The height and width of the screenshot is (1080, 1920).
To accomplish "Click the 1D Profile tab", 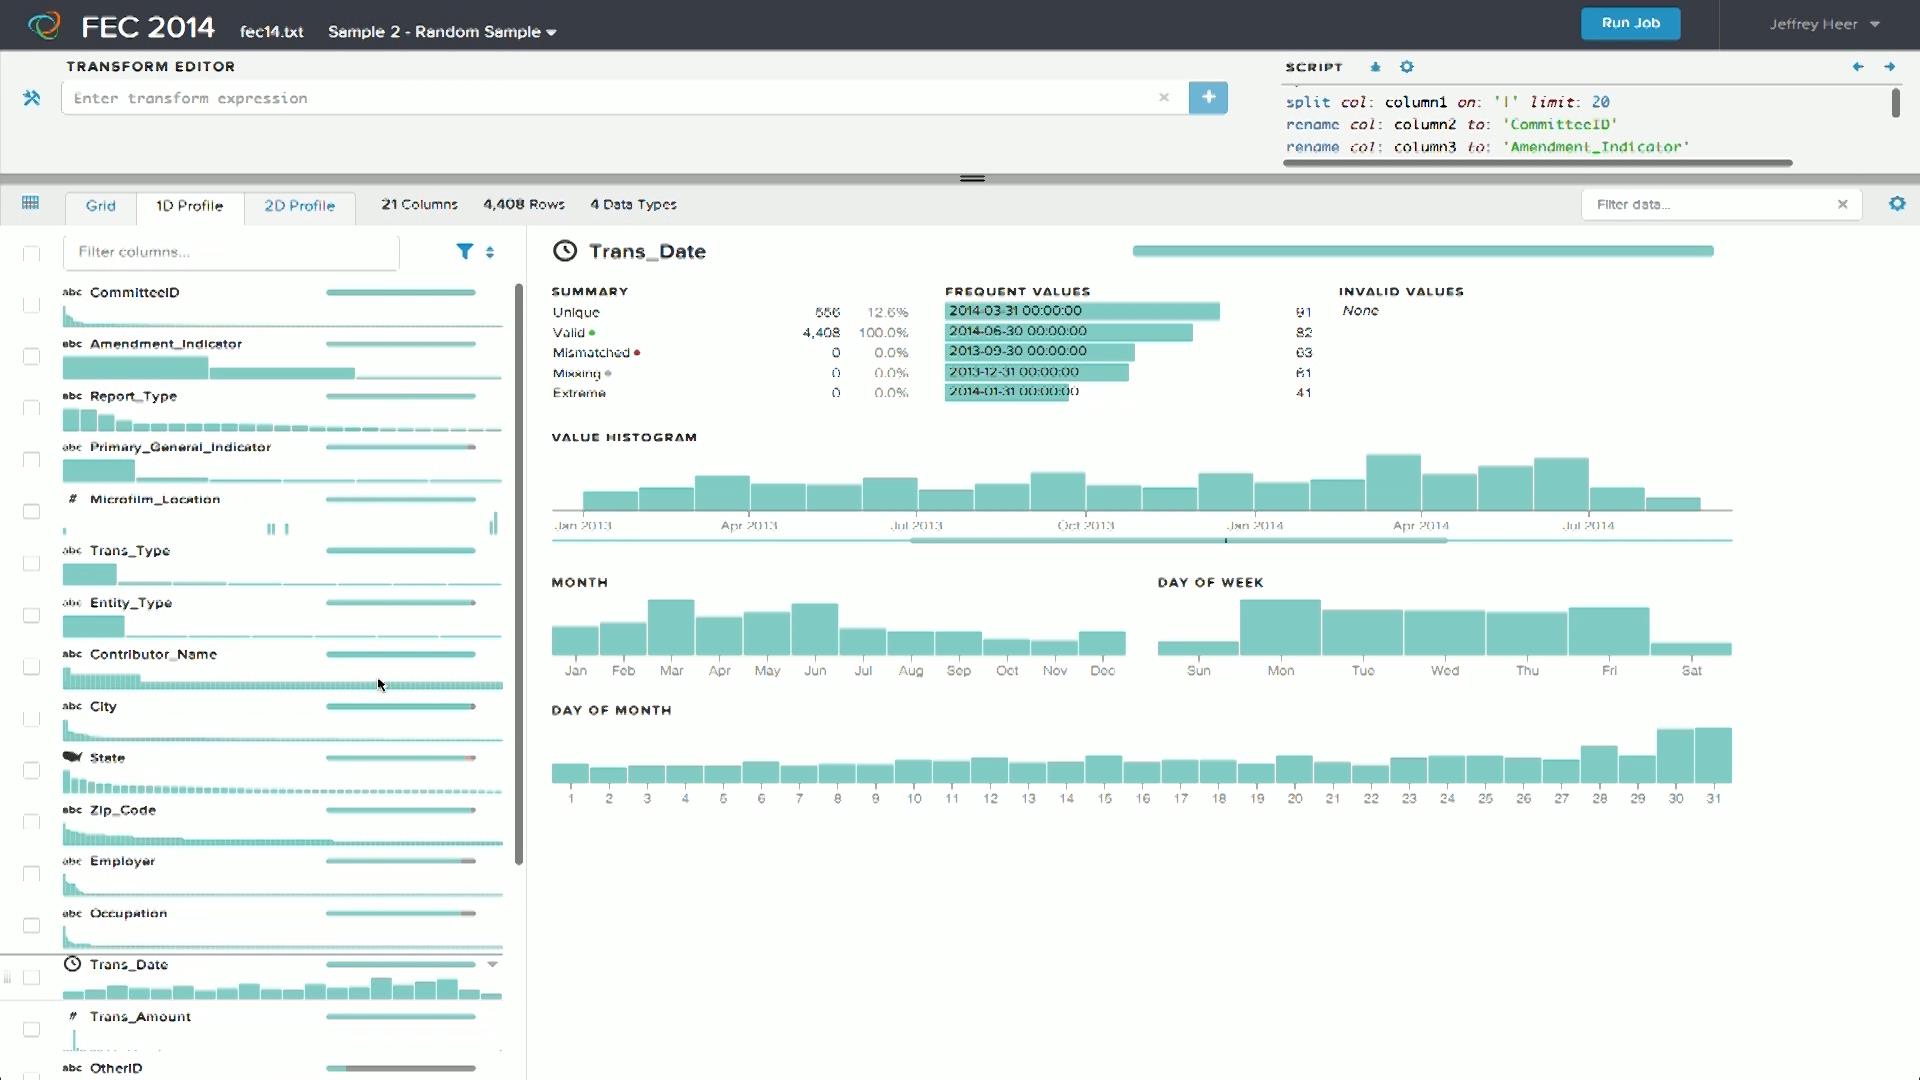I will (x=189, y=204).
